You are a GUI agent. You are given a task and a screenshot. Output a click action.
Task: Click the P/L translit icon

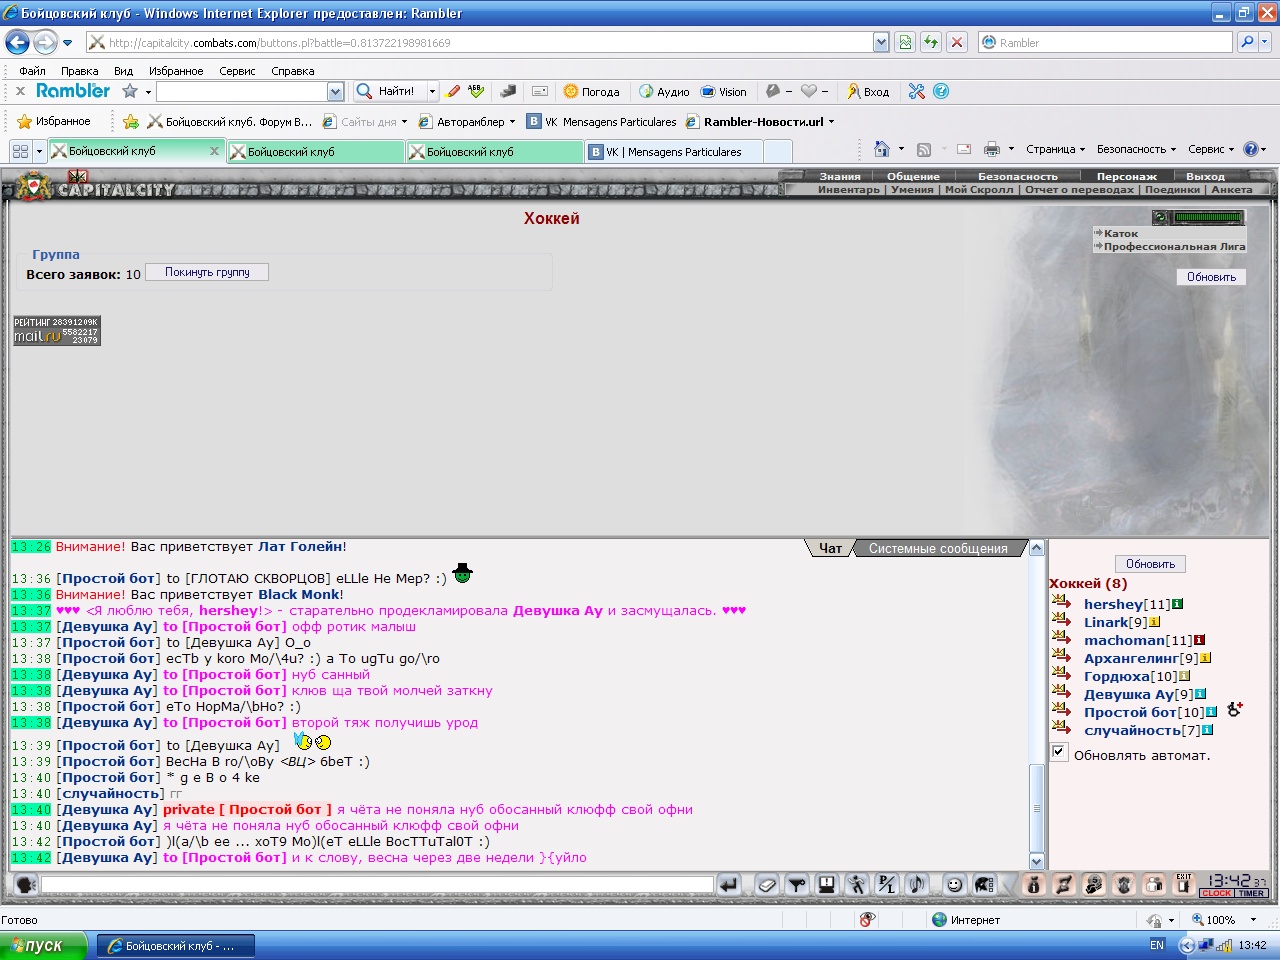pyautogui.click(x=887, y=885)
